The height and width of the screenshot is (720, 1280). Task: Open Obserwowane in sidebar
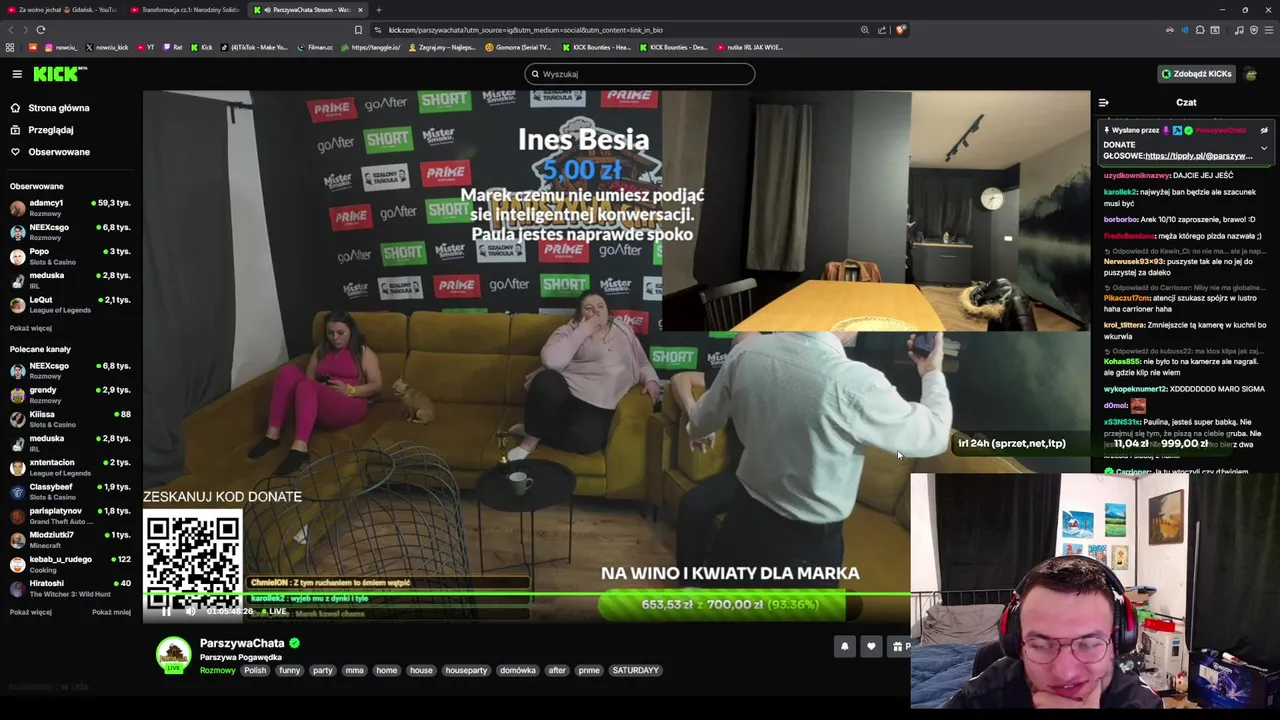click(x=59, y=152)
